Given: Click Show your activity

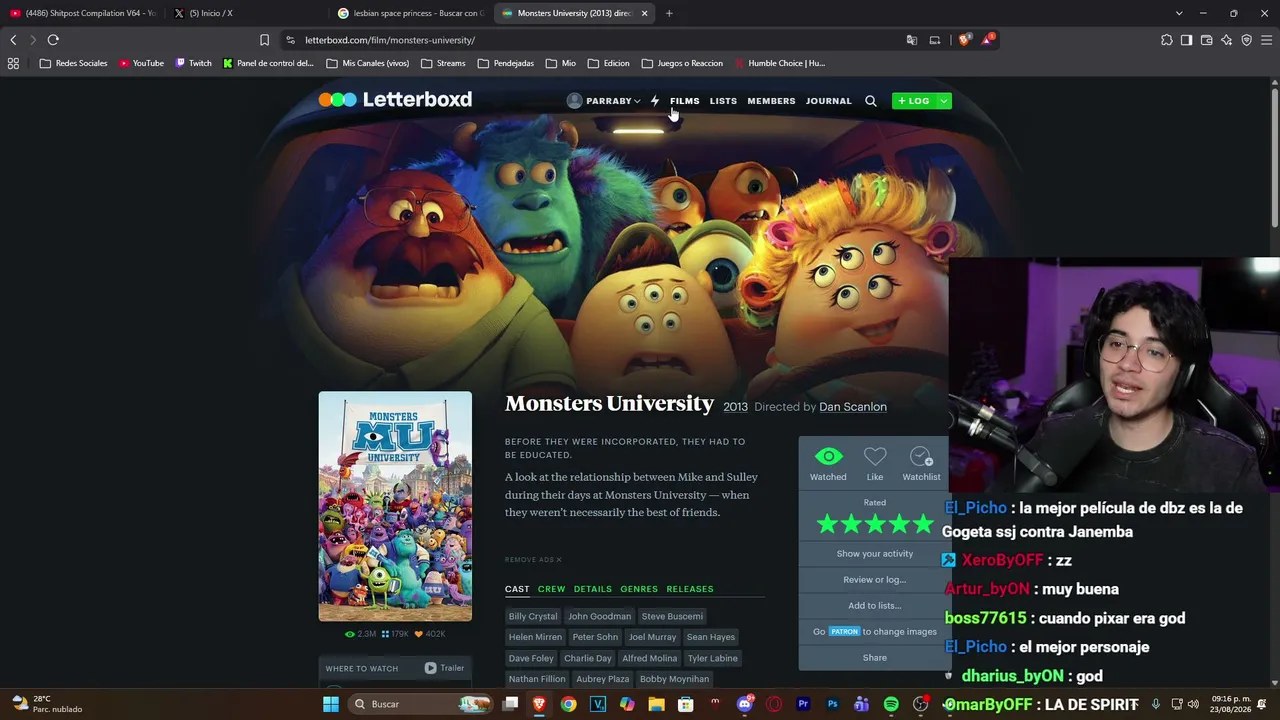Looking at the screenshot, I should pos(875,554).
